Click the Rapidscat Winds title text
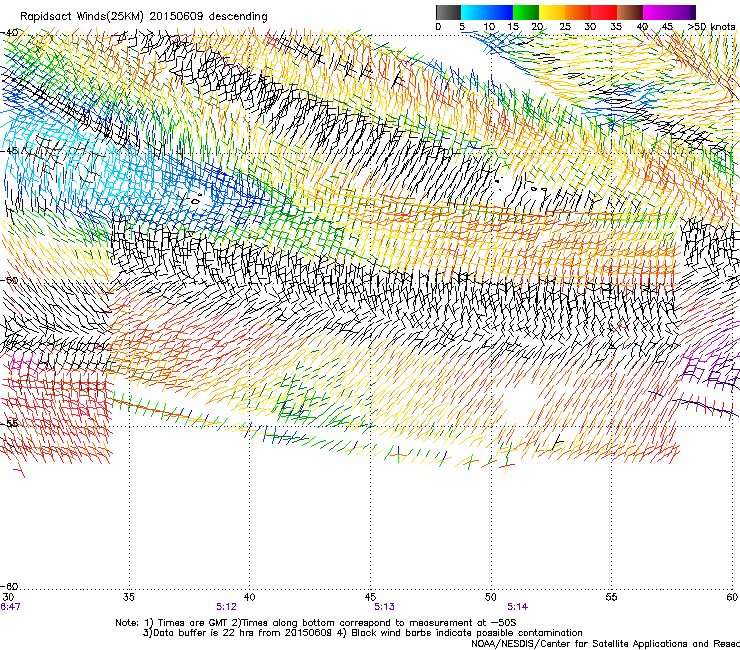Viewport: 740px width, 650px height. click(x=143, y=16)
